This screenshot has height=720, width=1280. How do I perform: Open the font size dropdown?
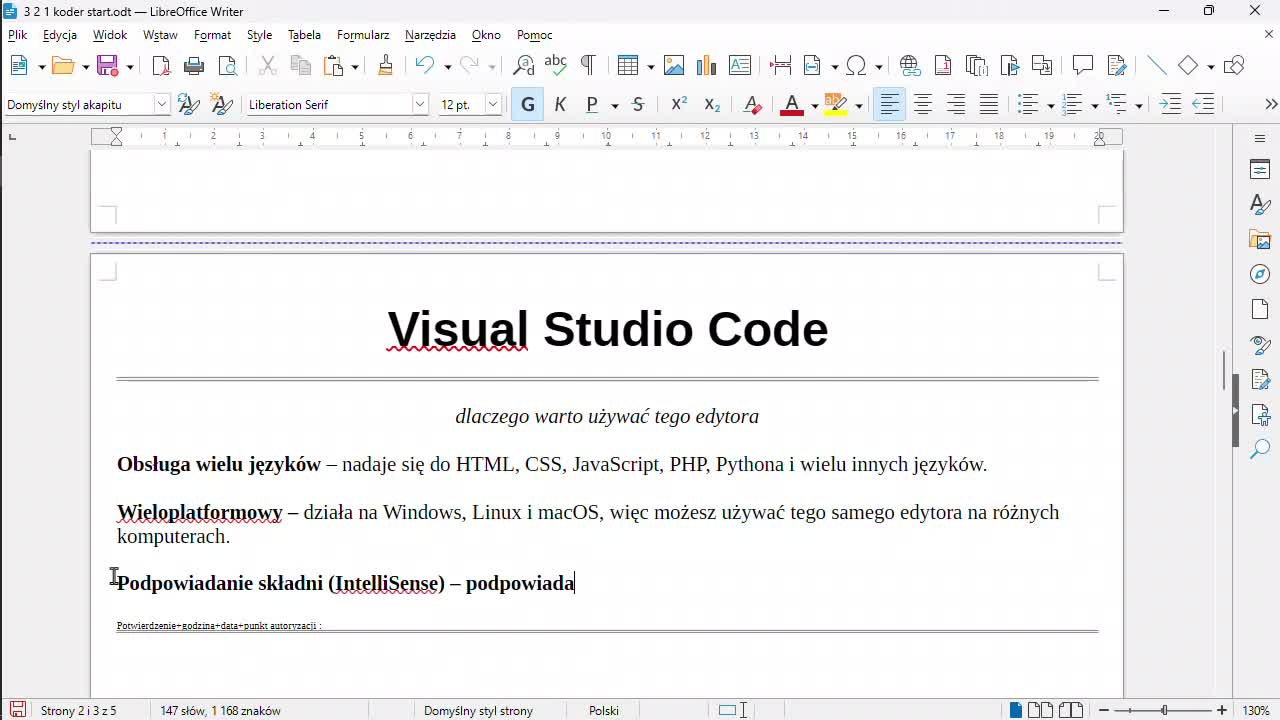[493, 105]
